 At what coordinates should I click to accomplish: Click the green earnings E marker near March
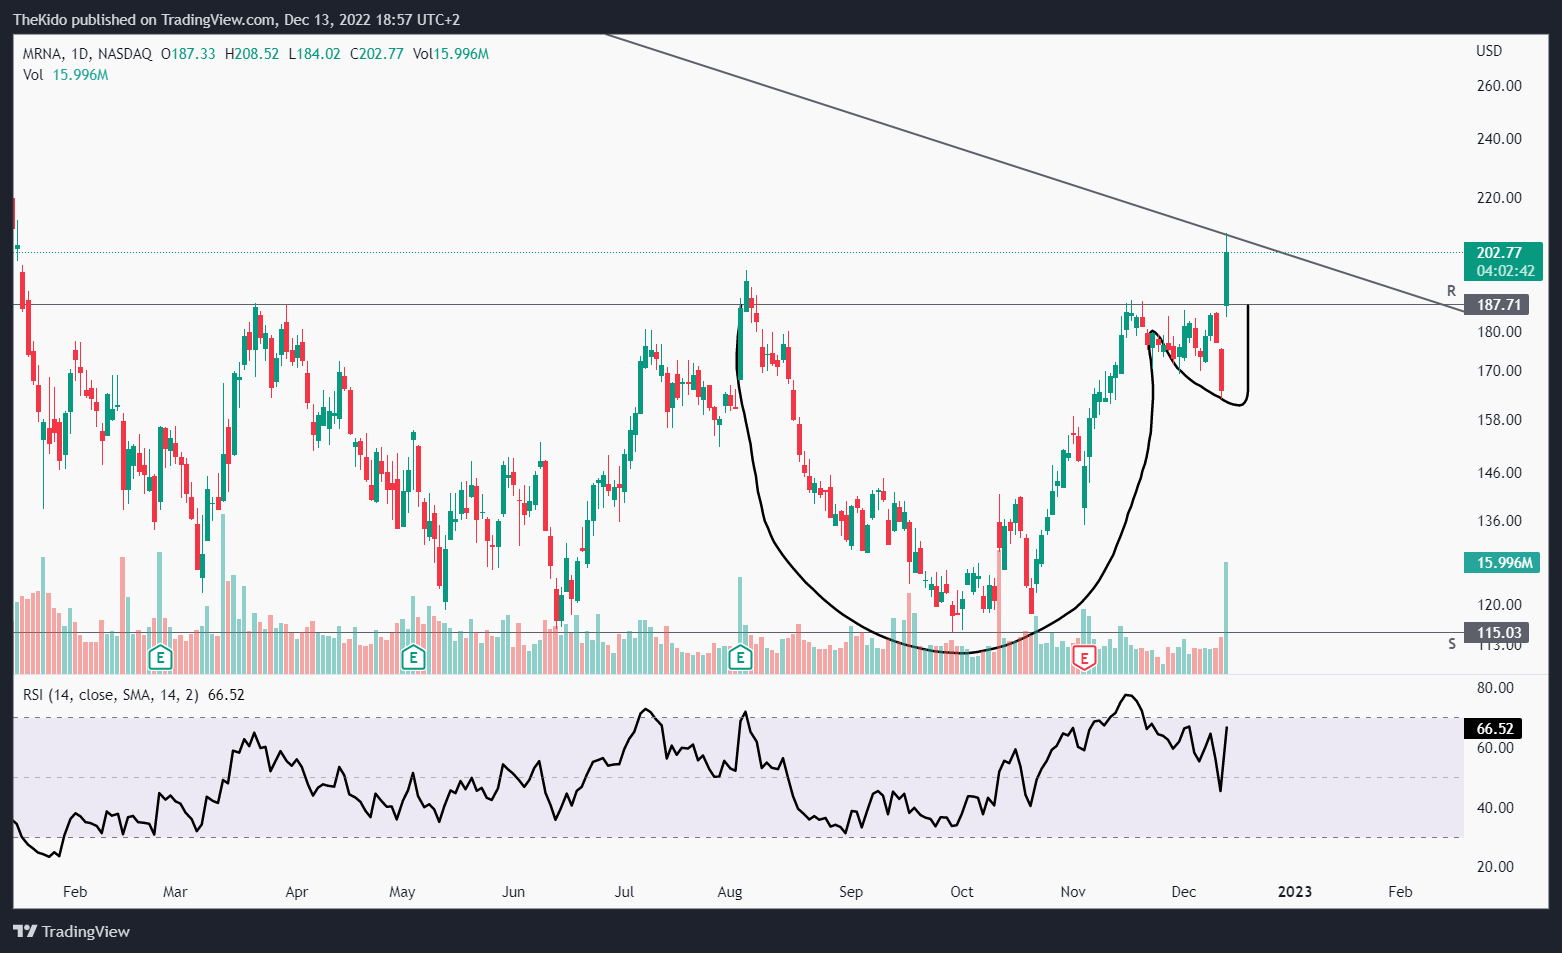click(160, 657)
